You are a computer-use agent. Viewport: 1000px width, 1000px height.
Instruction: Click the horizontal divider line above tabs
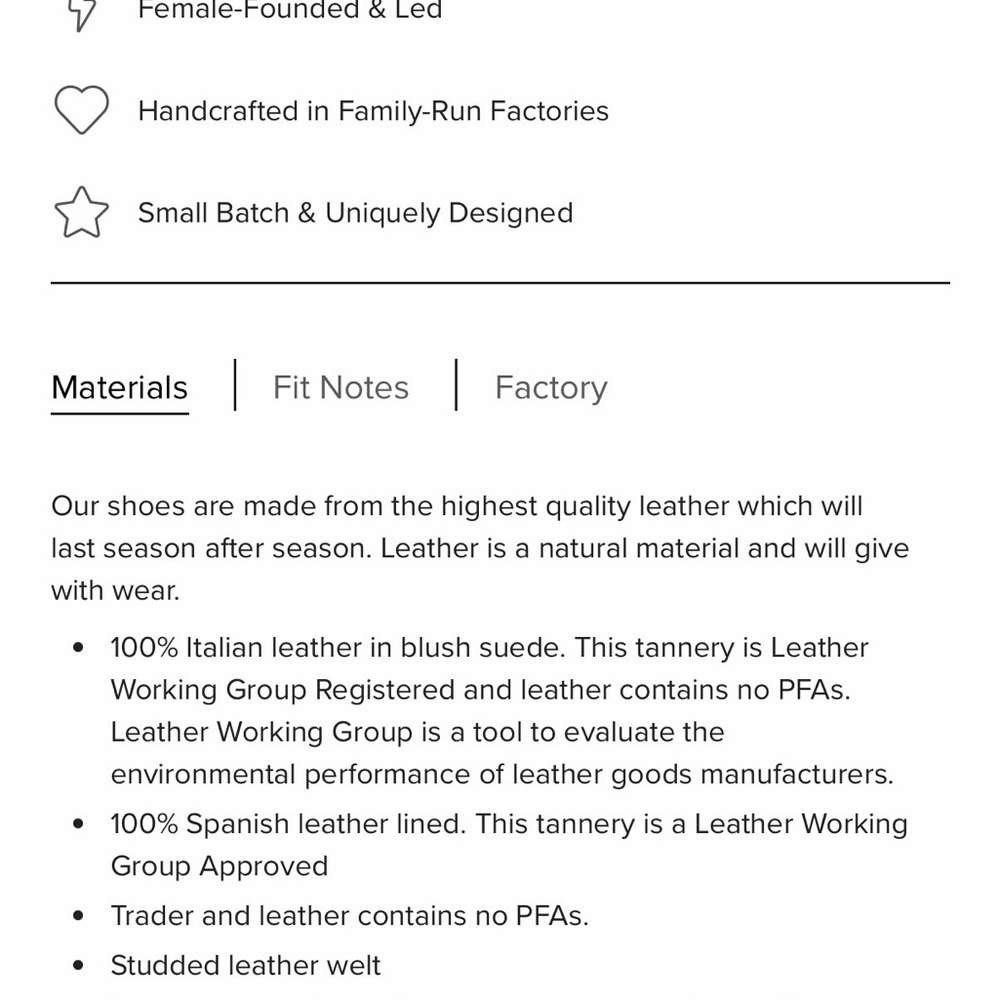point(500,283)
